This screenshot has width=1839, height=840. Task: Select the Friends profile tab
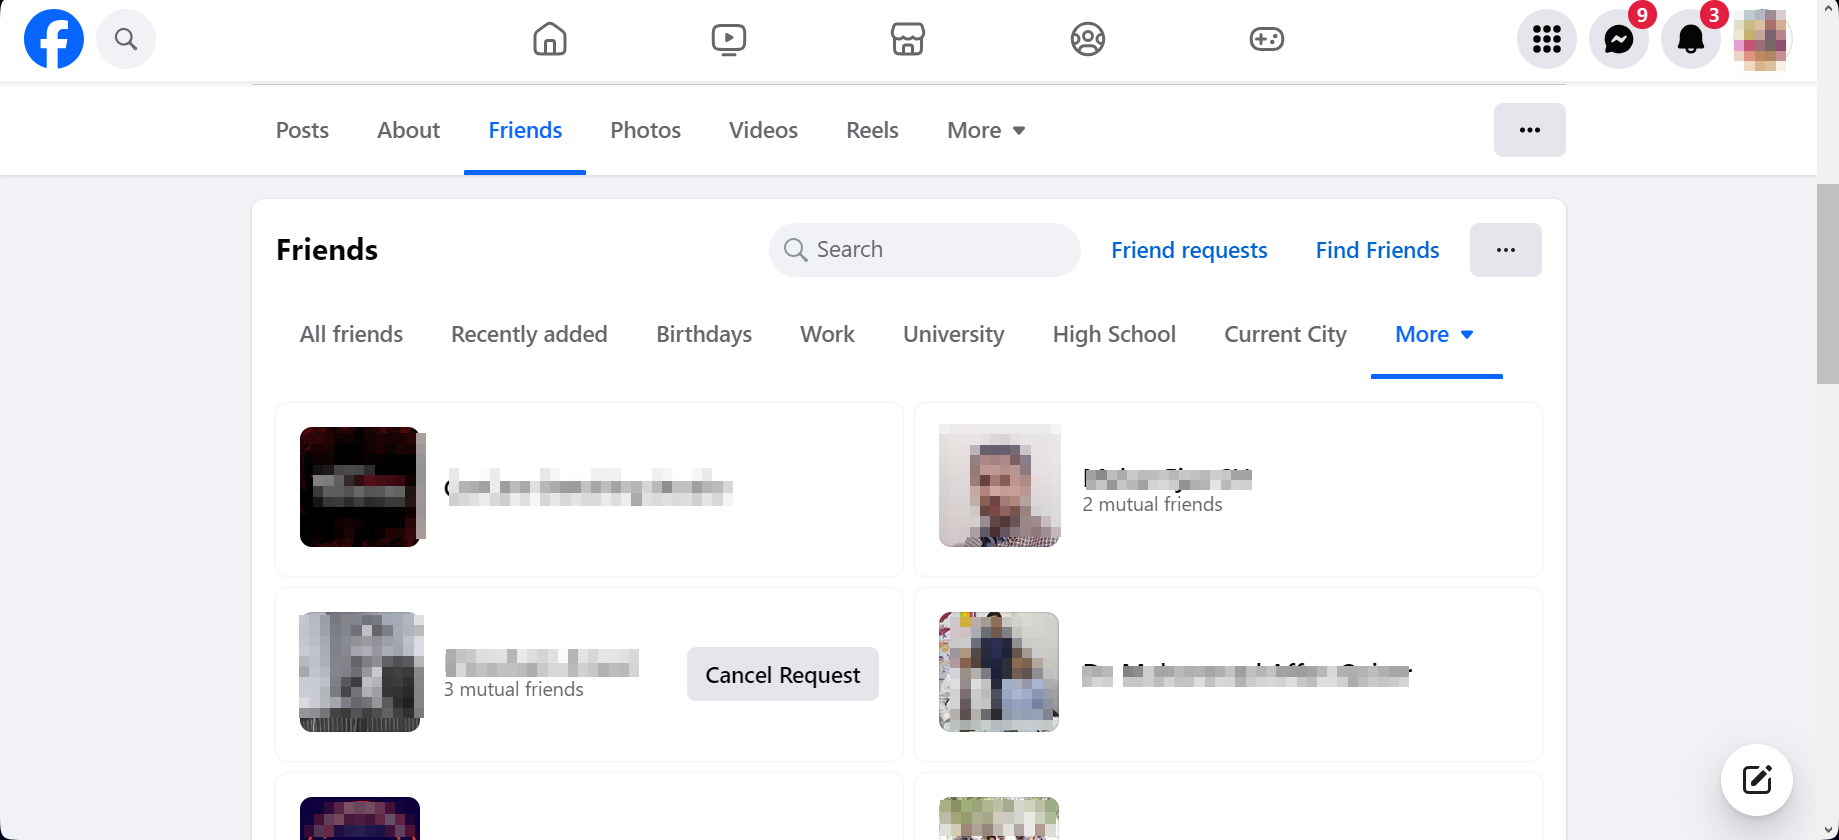click(525, 130)
